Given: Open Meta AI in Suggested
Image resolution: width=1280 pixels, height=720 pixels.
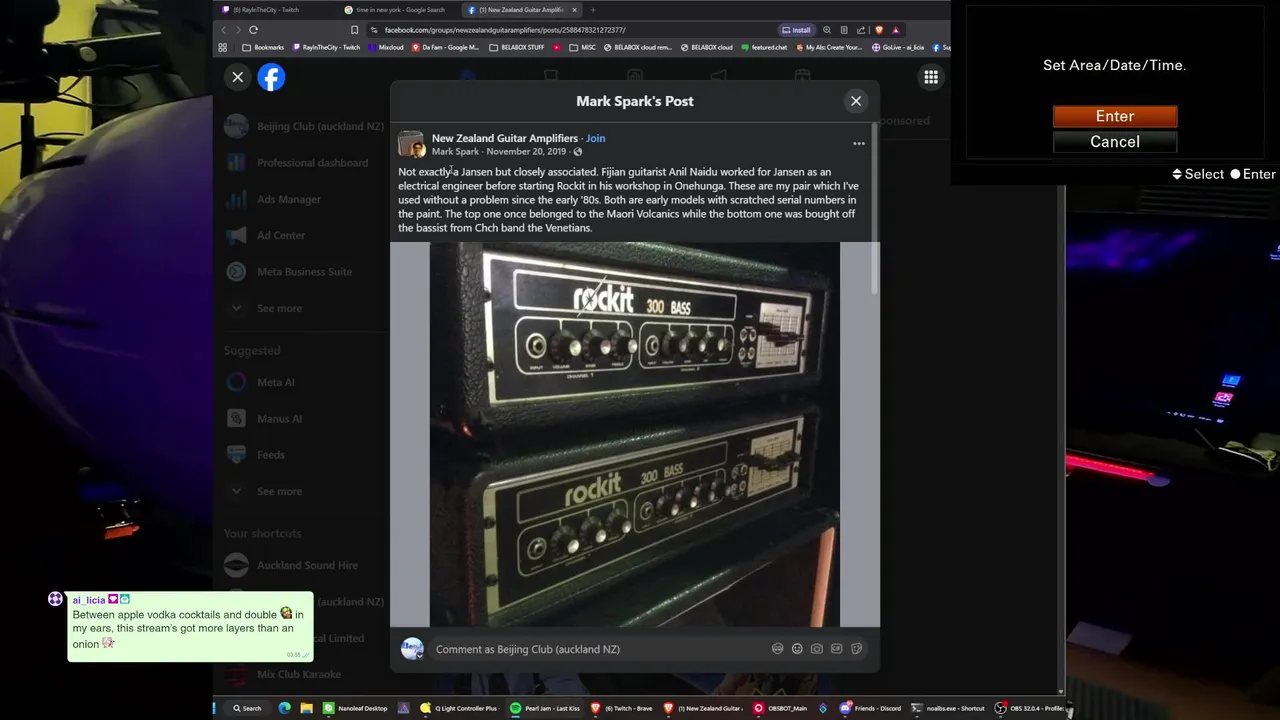Looking at the screenshot, I should 276,382.
